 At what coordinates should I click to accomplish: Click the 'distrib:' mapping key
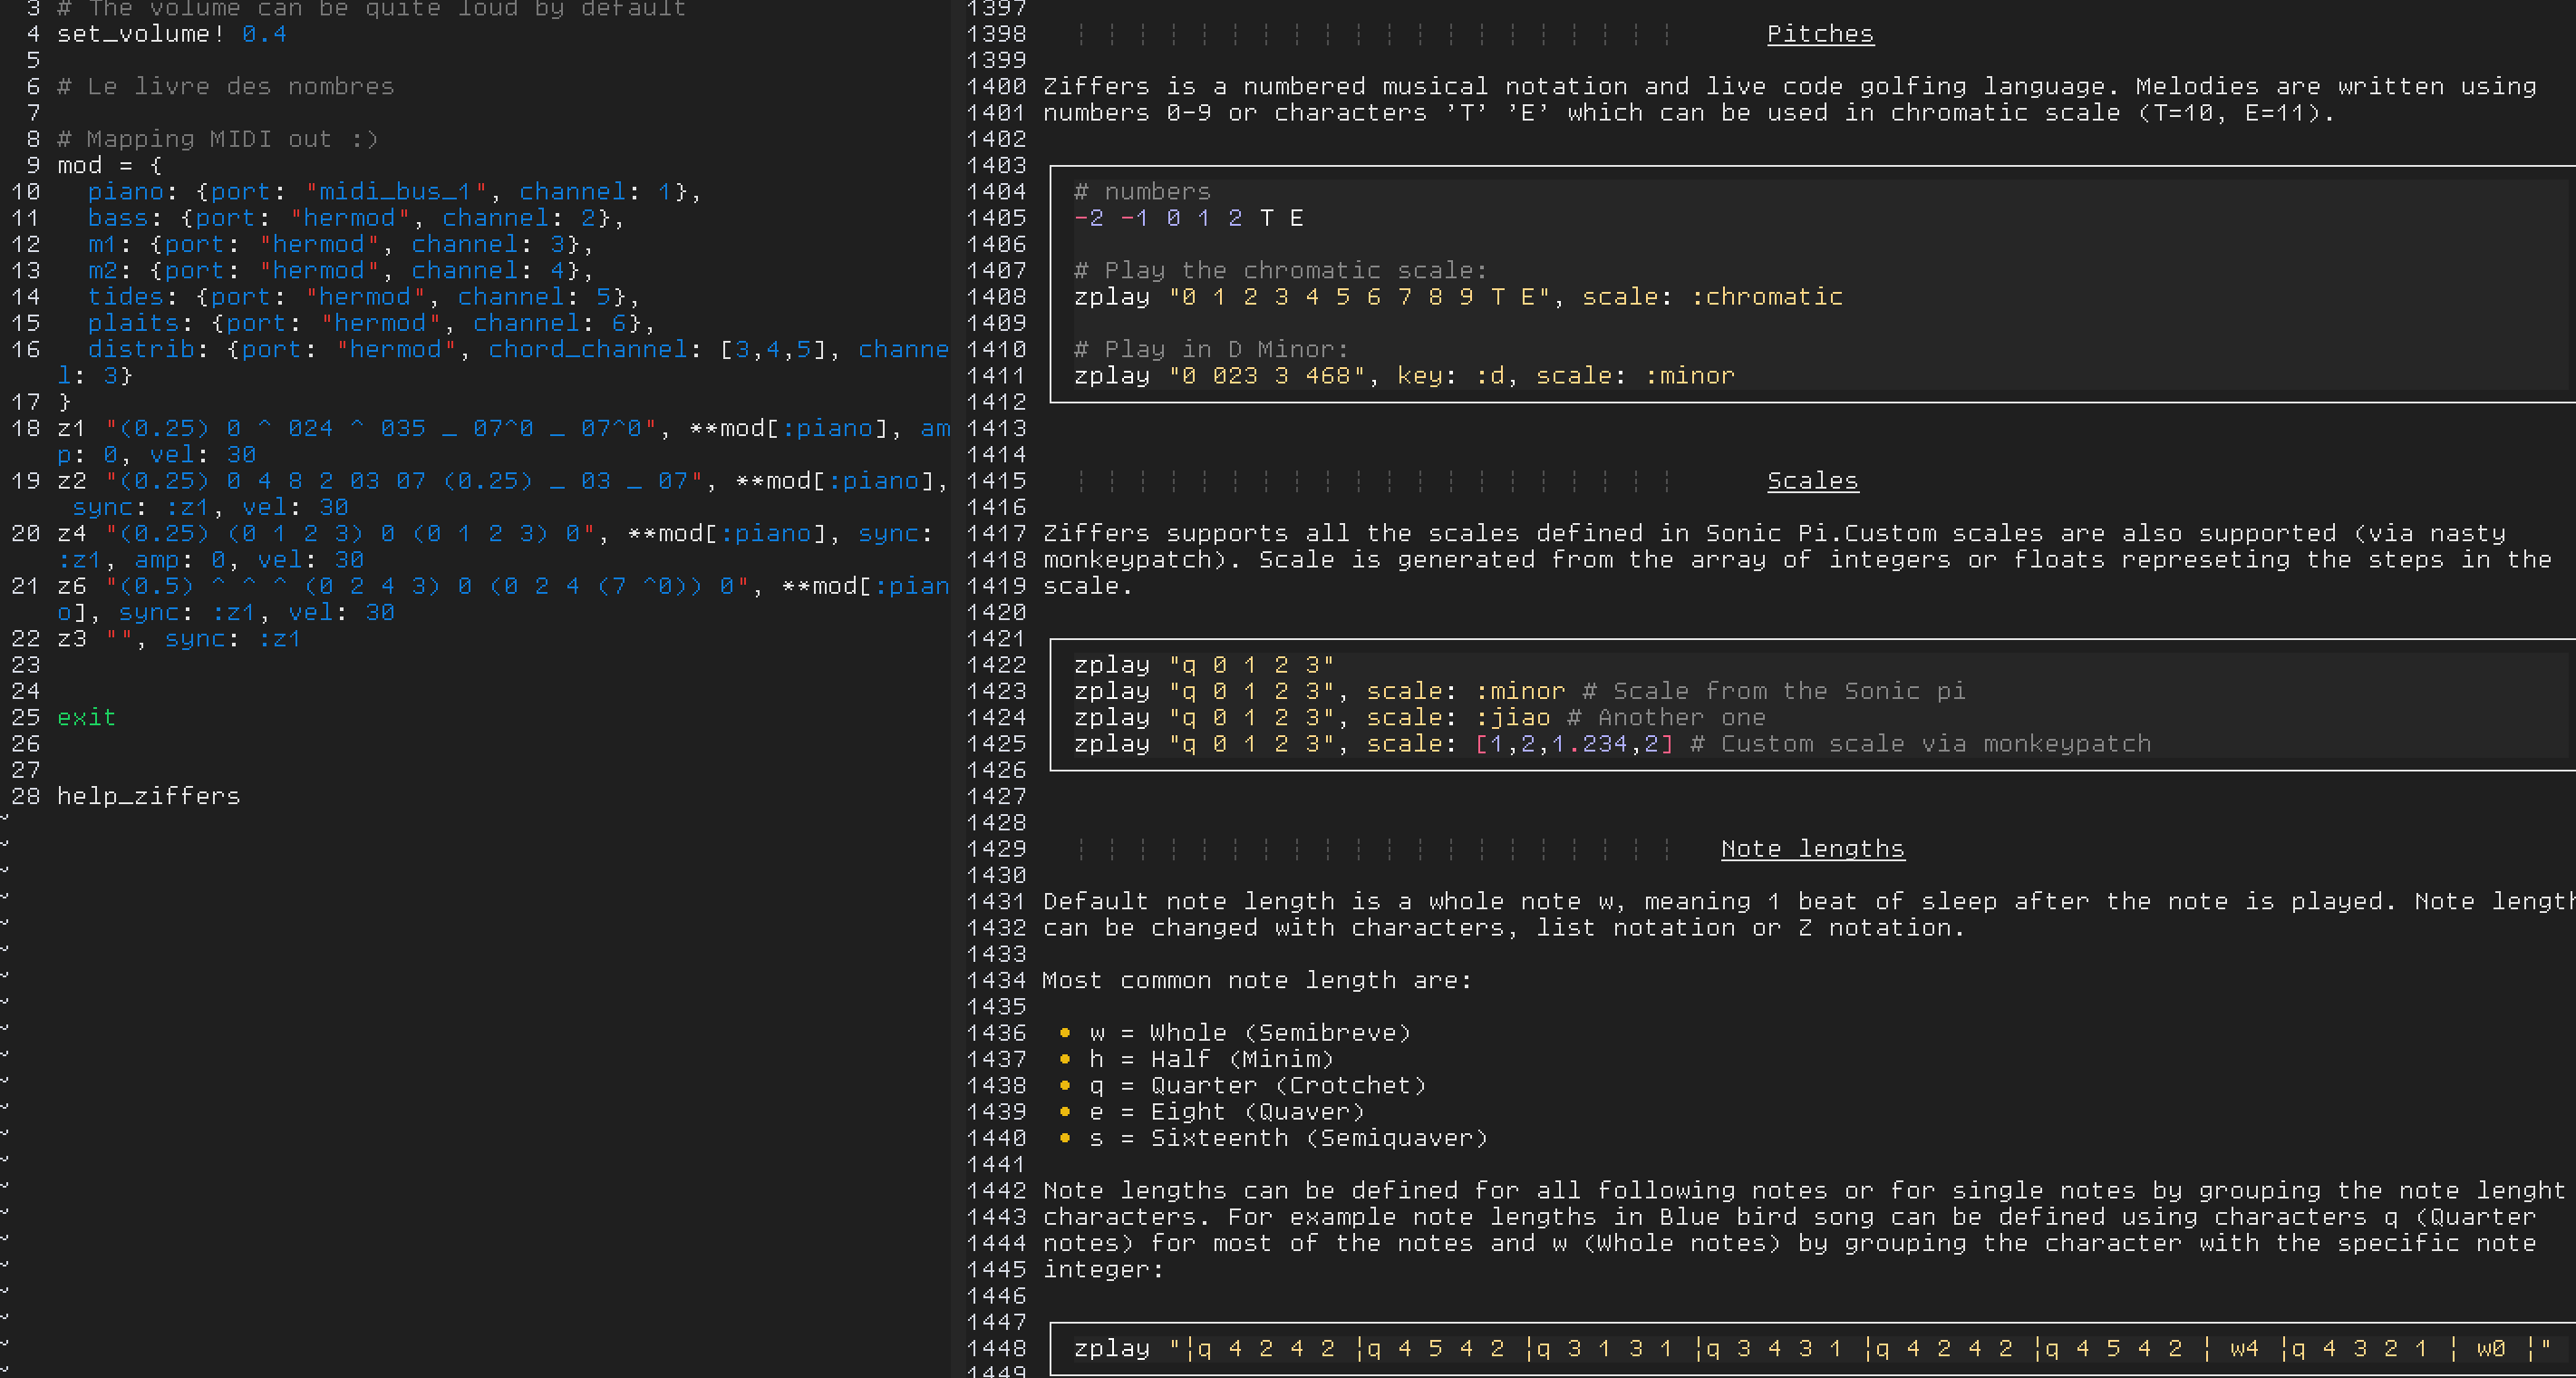point(149,350)
